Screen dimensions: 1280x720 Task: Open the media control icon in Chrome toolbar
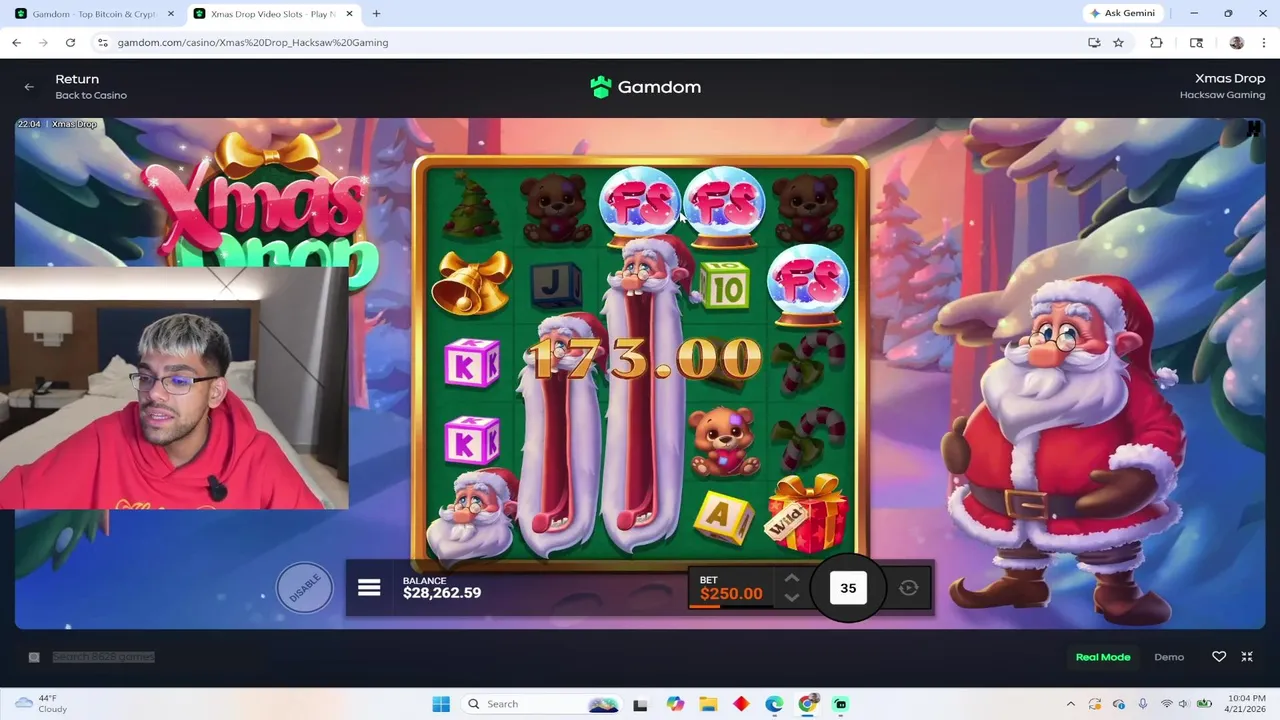point(1196,42)
